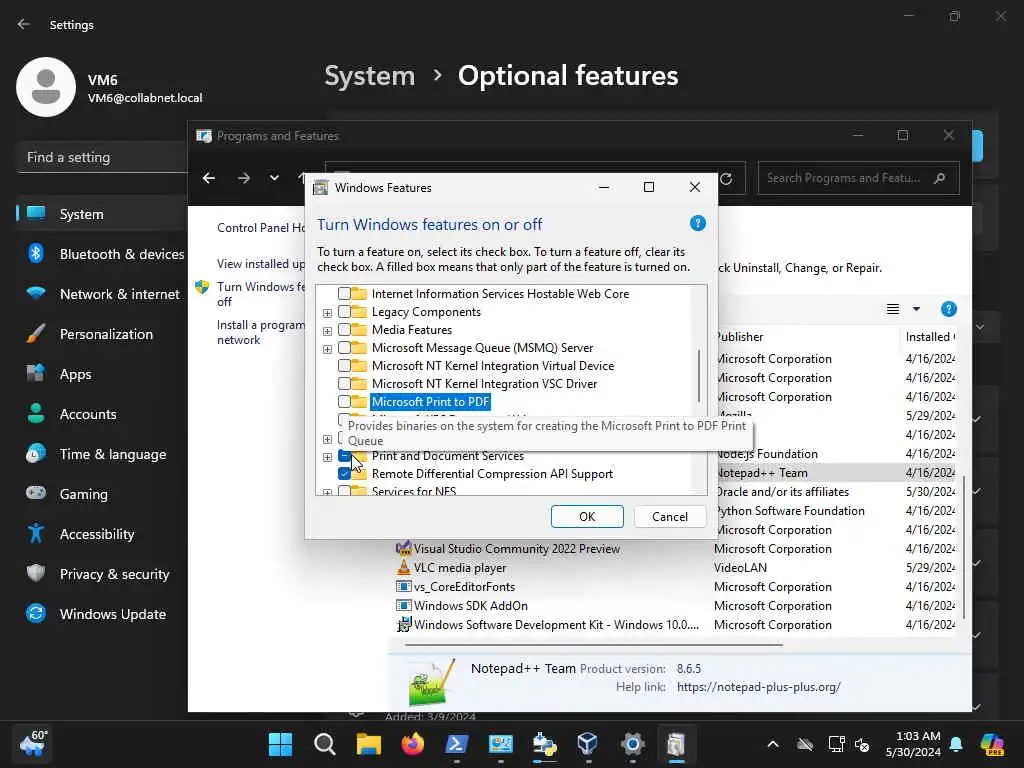
Task: Enable Microsoft NT Kernel Integration VSC Driver
Action: (x=344, y=384)
